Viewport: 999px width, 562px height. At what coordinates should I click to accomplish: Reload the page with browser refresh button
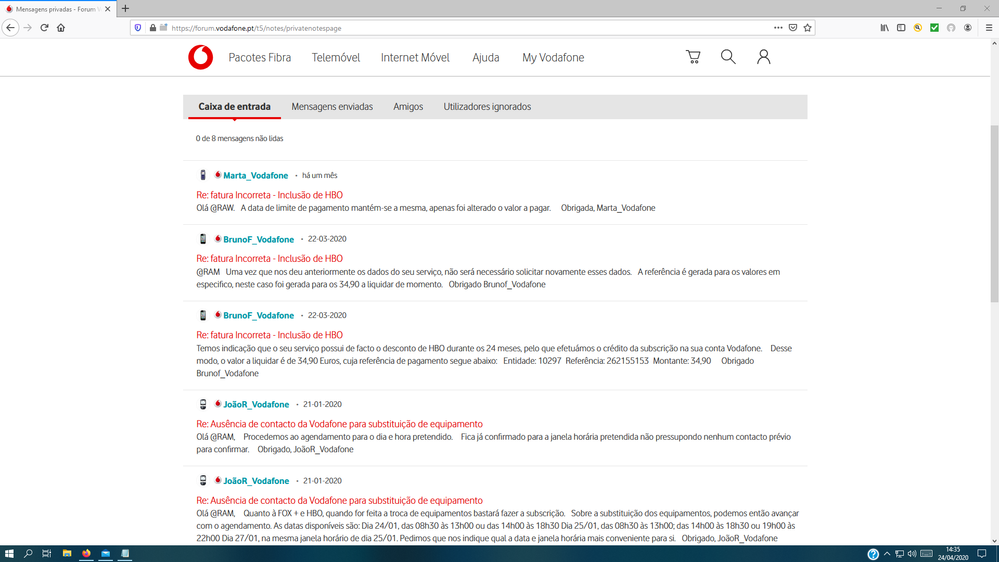coord(44,28)
